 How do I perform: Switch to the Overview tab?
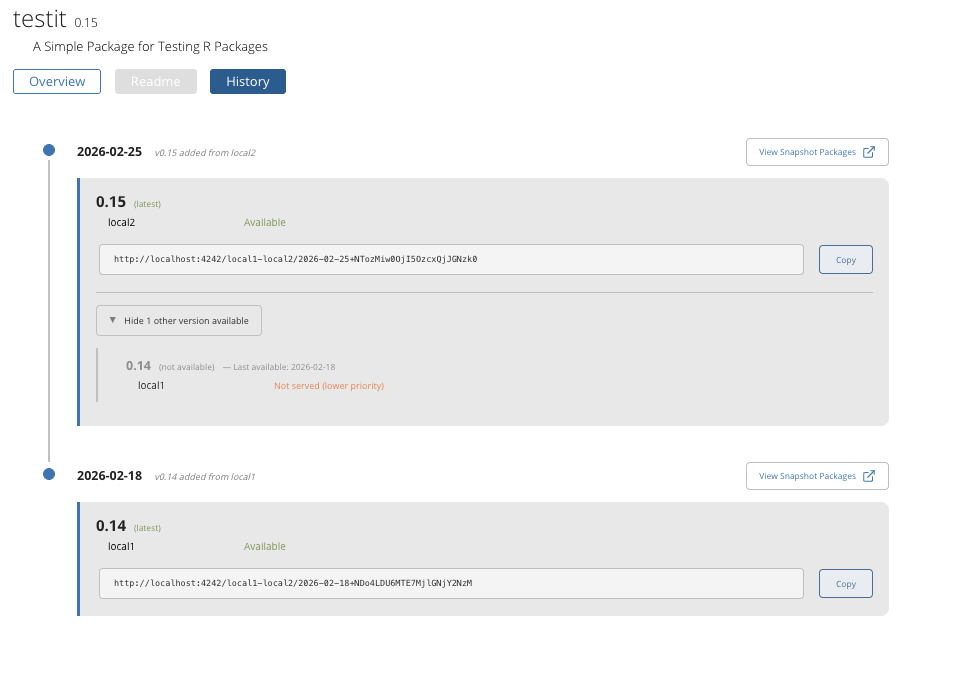point(57,82)
